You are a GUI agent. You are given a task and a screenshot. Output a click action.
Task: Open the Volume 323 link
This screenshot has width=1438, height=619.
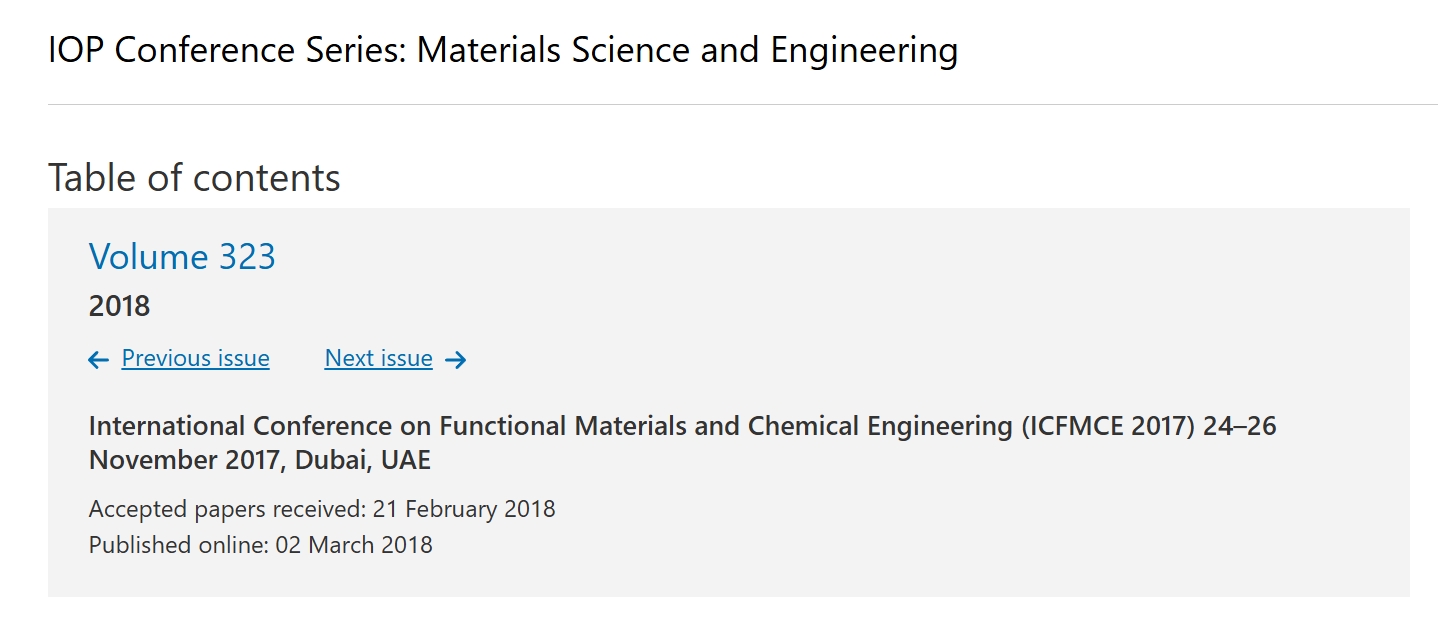[182, 257]
